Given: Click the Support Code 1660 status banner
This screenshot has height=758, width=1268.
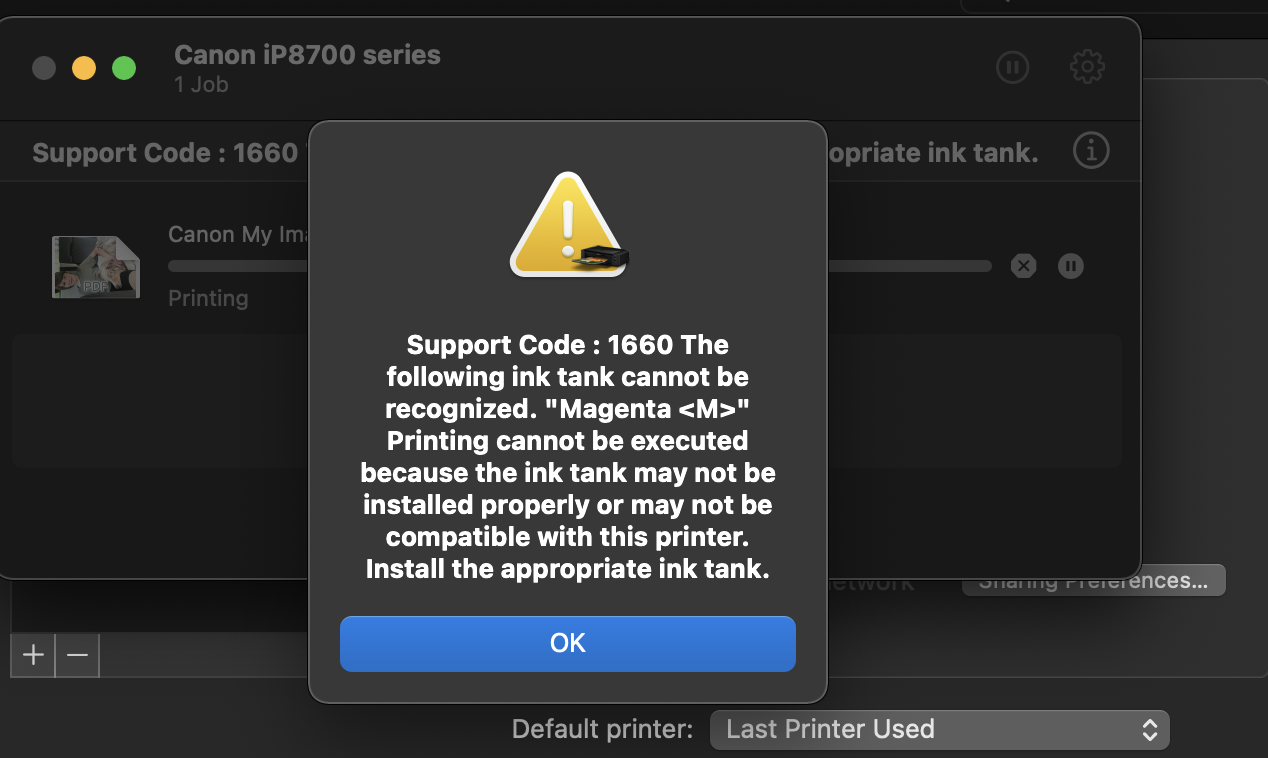Looking at the screenshot, I should point(165,153).
